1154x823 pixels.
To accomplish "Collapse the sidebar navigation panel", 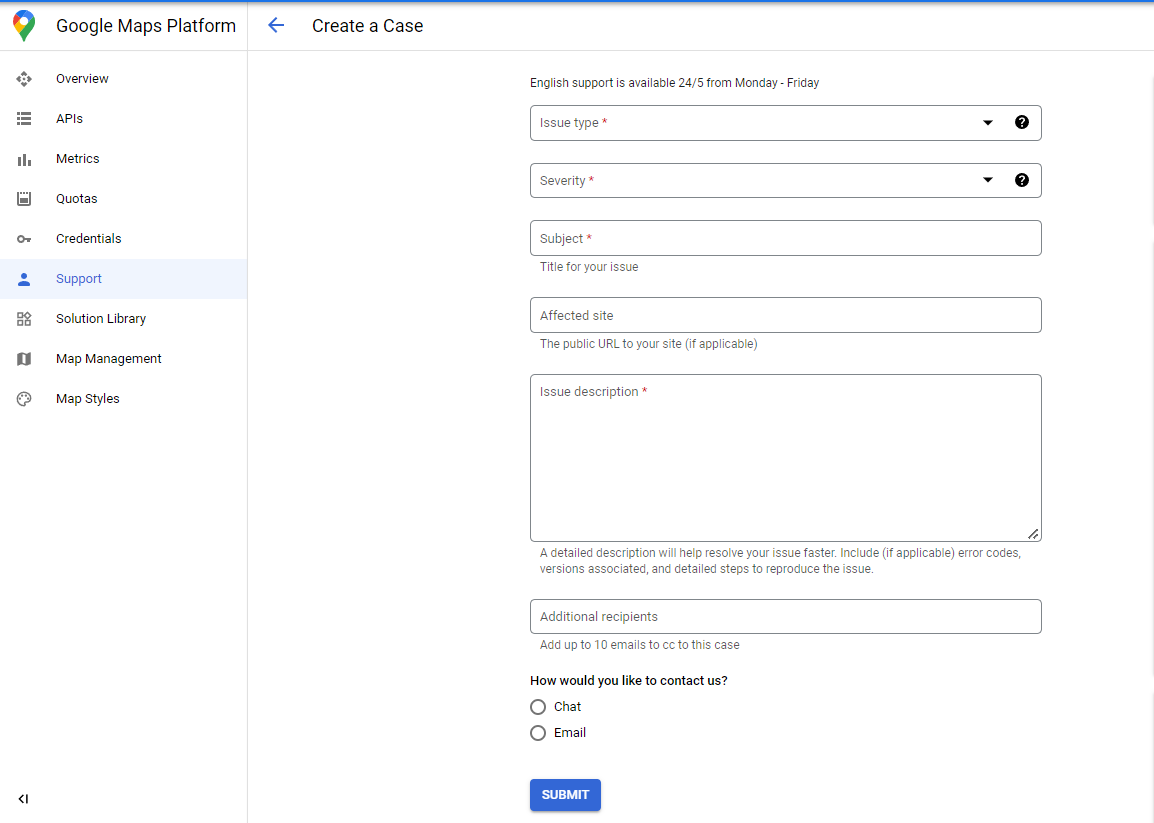I will 24,799.
